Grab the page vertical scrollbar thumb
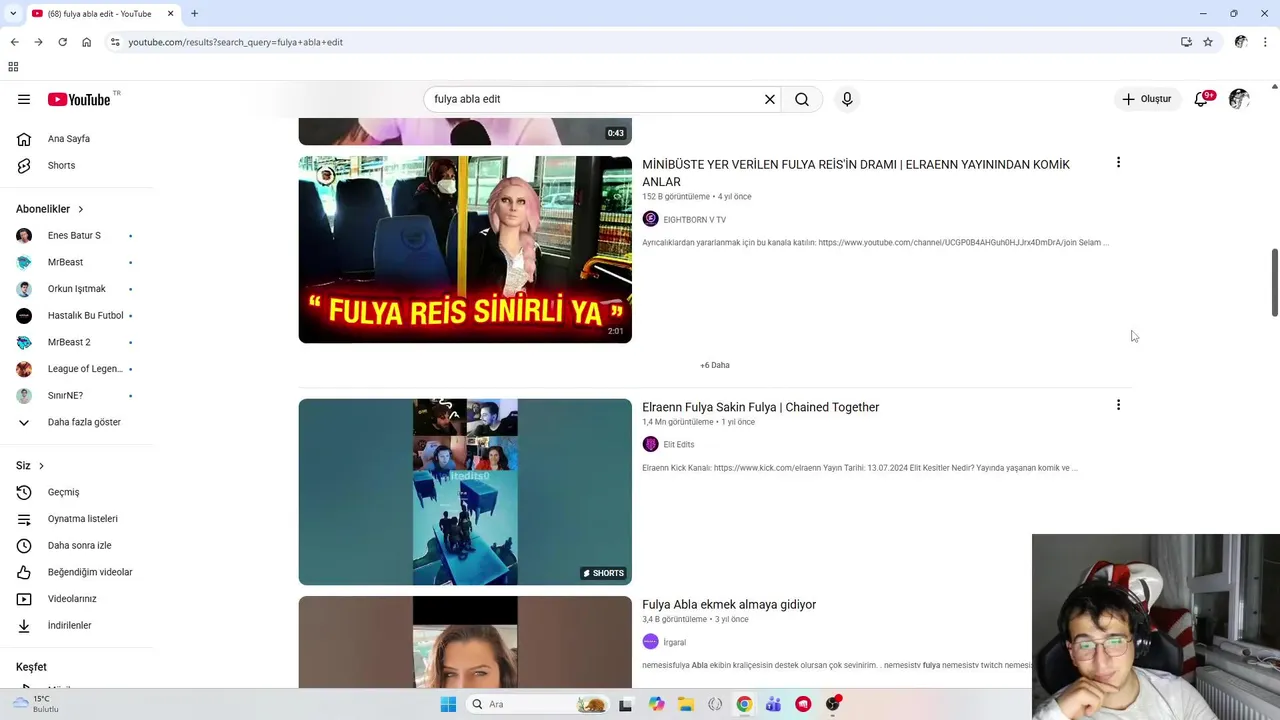 pos(1275,283)
